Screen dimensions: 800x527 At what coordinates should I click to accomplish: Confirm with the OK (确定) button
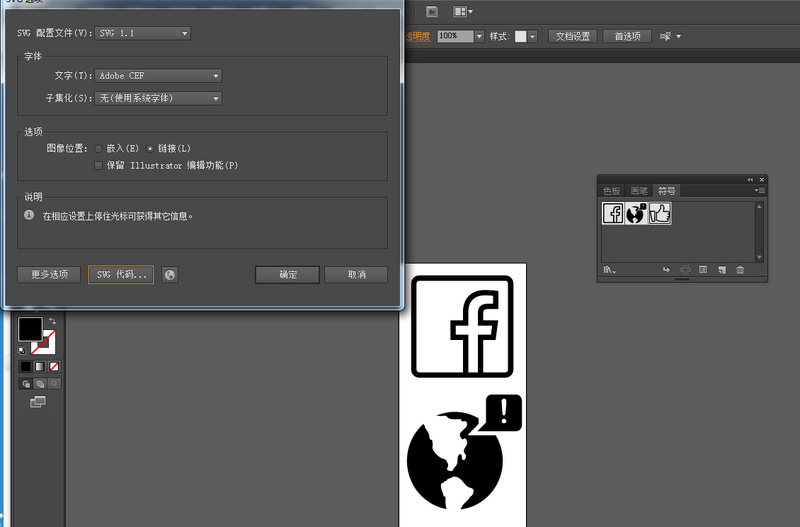(287, 274)
